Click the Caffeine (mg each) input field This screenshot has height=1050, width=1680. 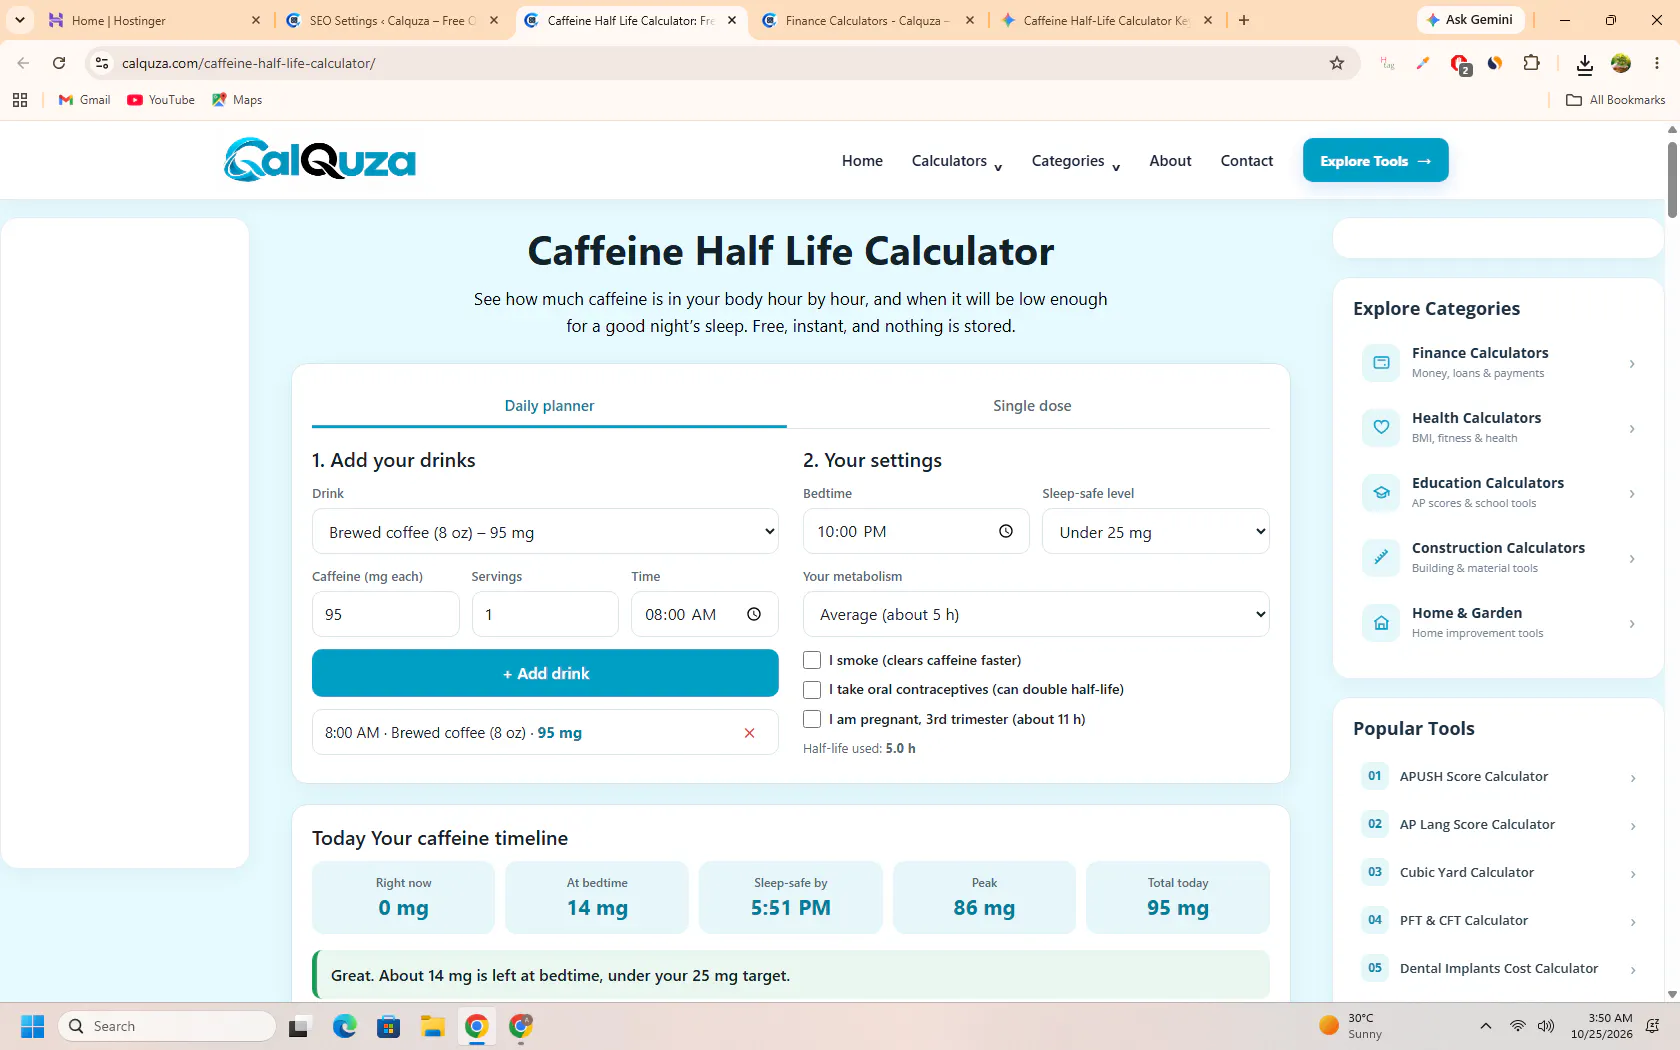pos(386,614)
